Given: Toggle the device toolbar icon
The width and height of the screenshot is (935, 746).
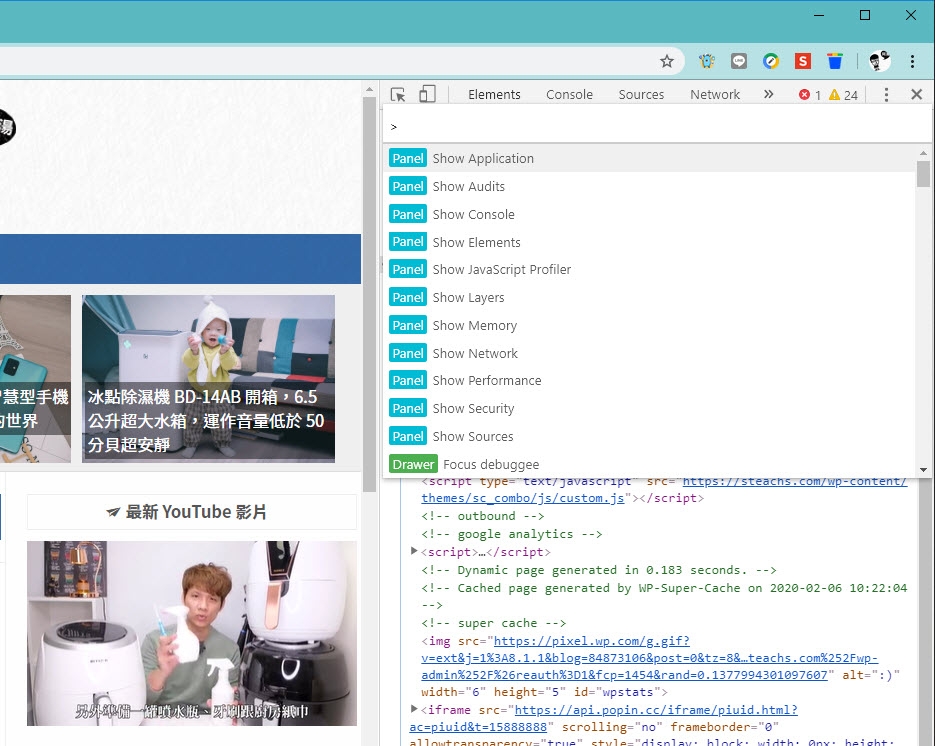Looking at the screenshot, I should pyautogui.click(x=427, y=95).
